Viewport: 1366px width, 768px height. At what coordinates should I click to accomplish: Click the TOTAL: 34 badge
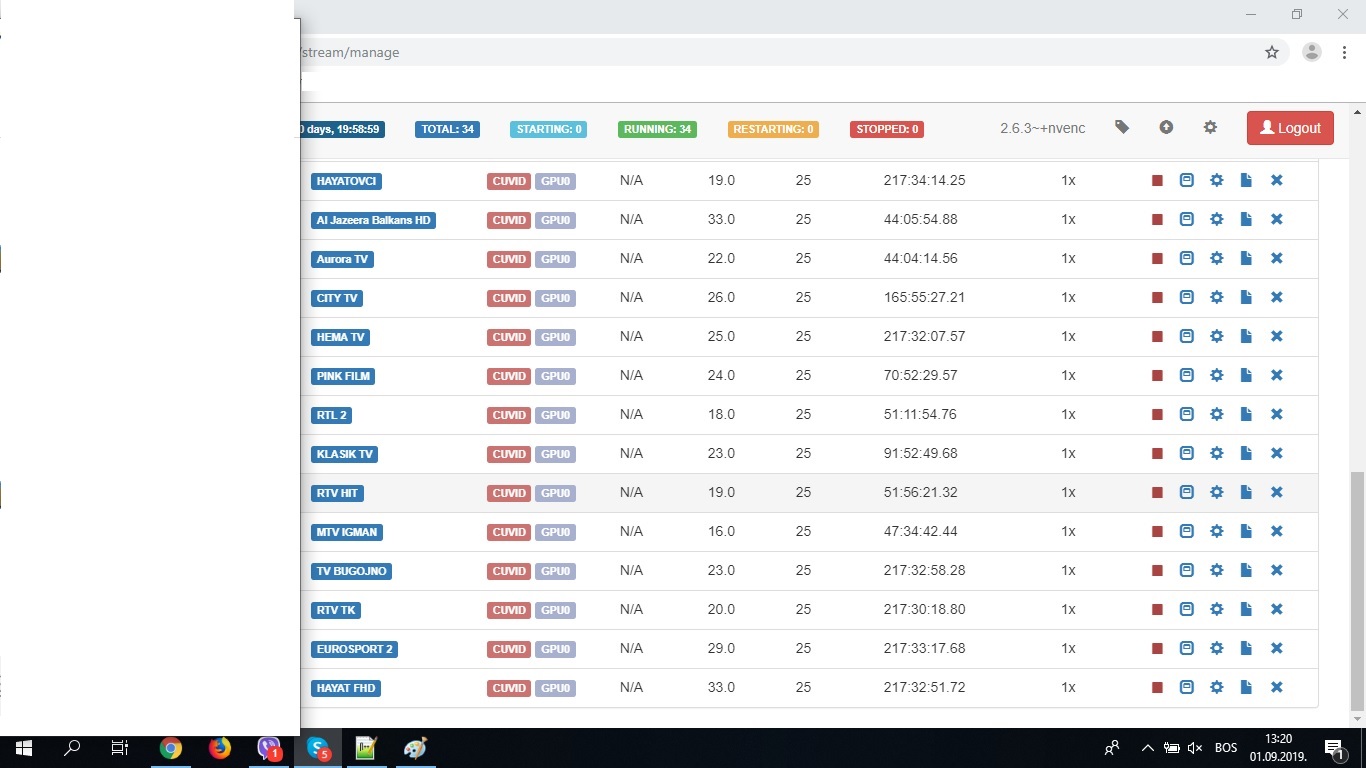(x=447, y=129)
